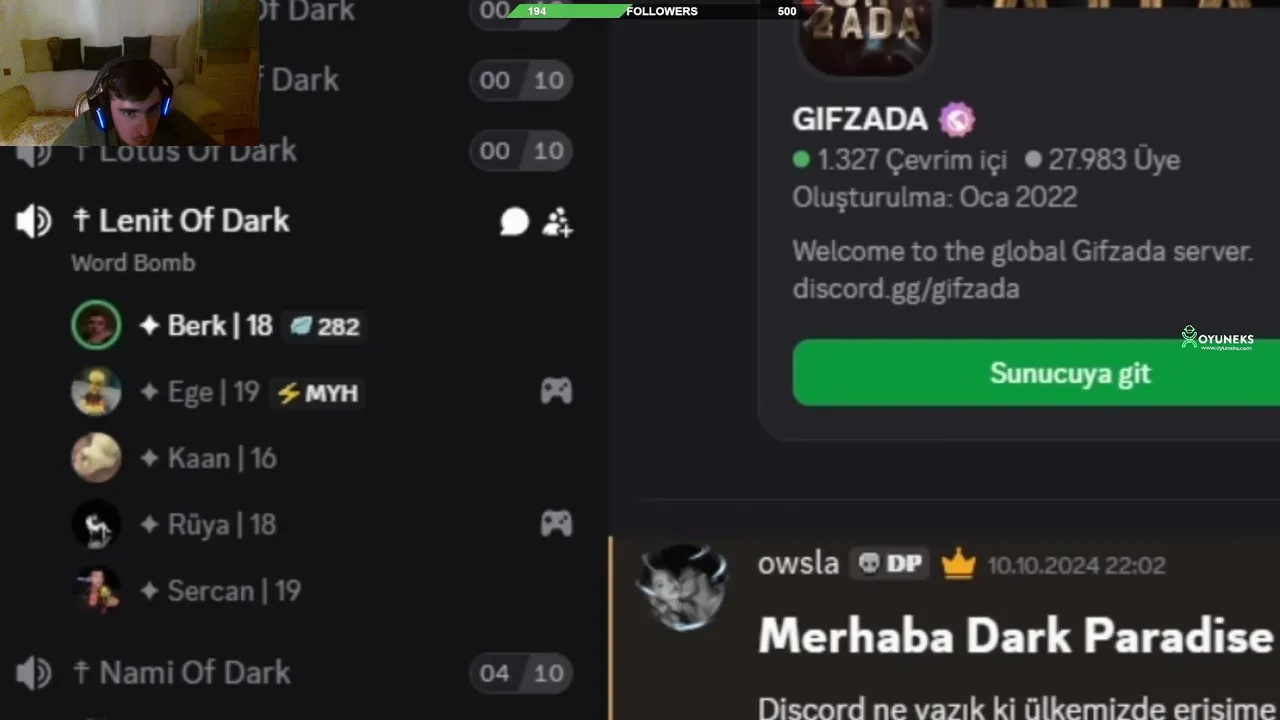1280x720 pixels.
Task: Go to server with Sunucuya git button
Action: 1036,373
